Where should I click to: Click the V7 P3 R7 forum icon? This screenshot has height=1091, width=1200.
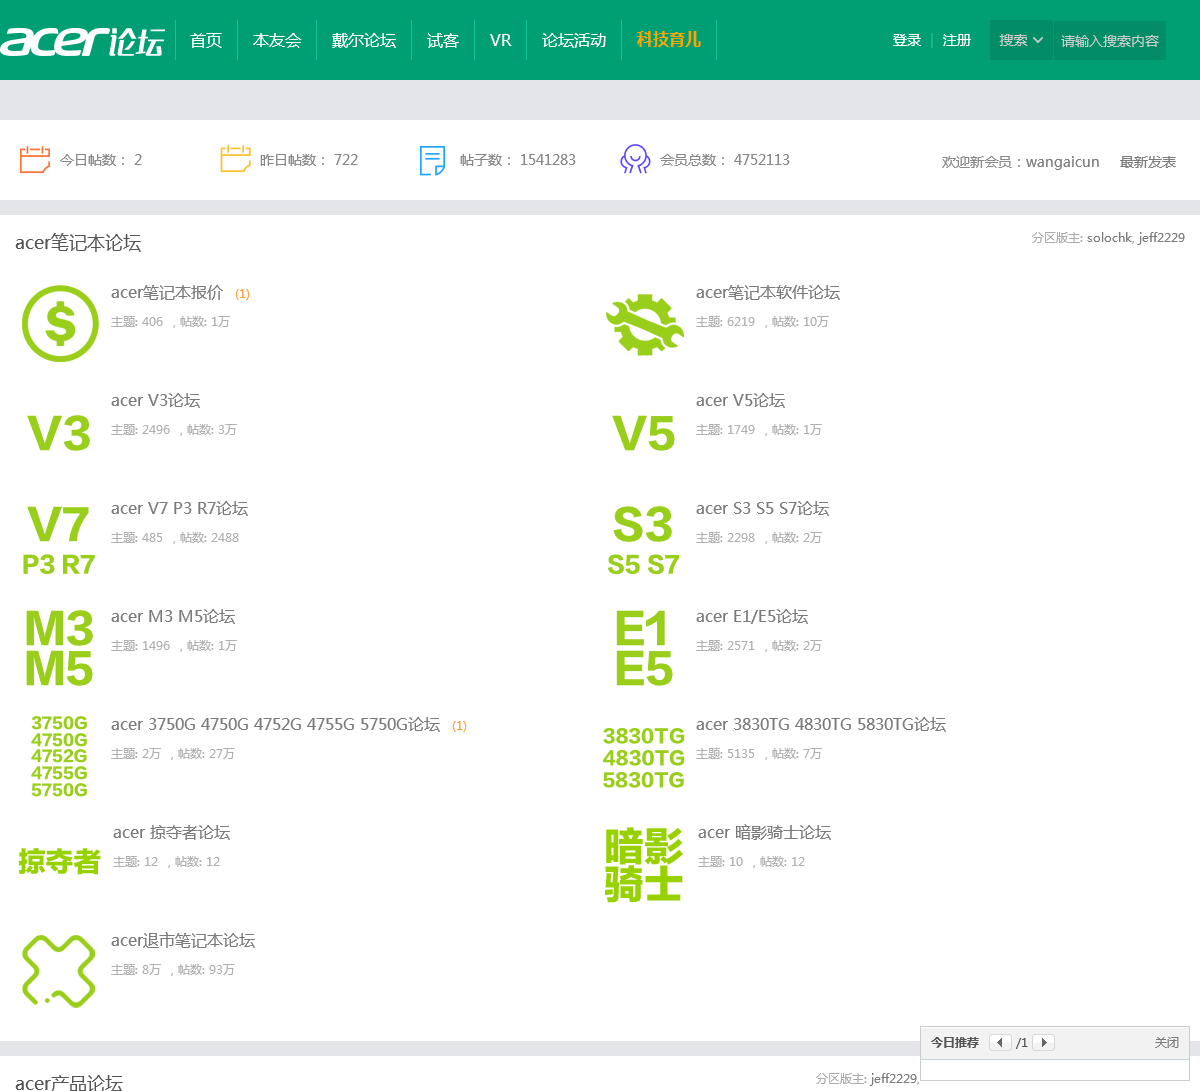pyautogui.click(x=59, y=540)
